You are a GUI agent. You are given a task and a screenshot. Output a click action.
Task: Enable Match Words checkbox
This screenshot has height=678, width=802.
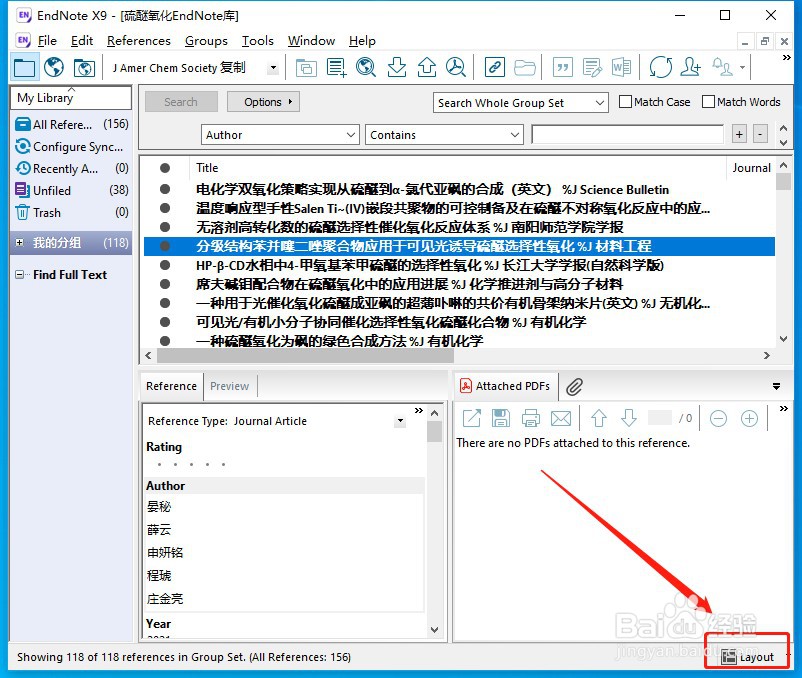tap(708, 102)
